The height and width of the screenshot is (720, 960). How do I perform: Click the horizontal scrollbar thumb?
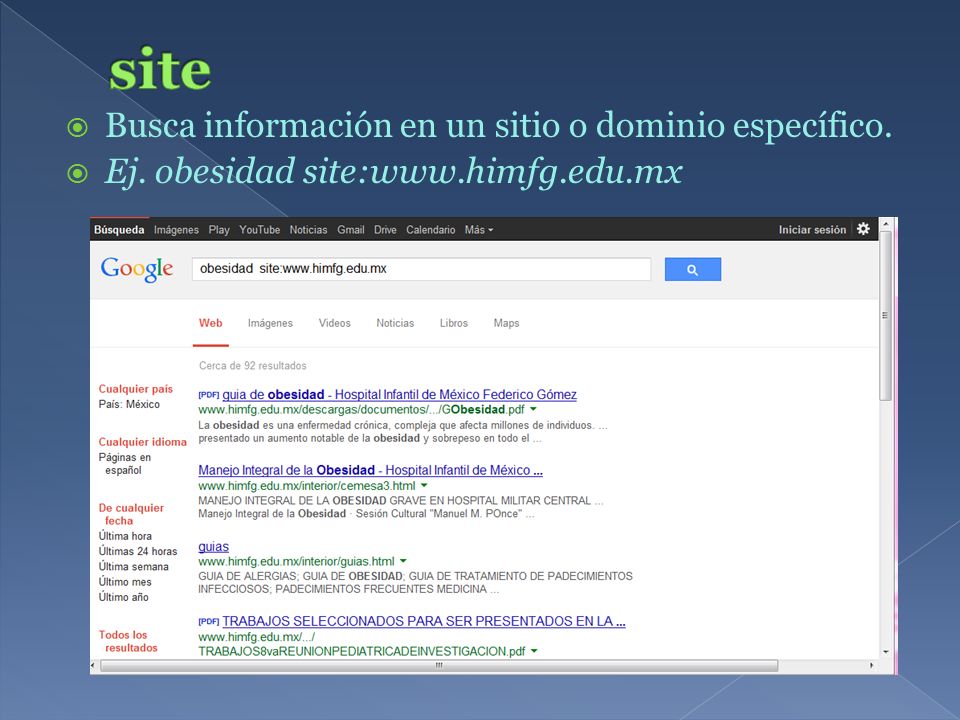(x=439, y=666)
